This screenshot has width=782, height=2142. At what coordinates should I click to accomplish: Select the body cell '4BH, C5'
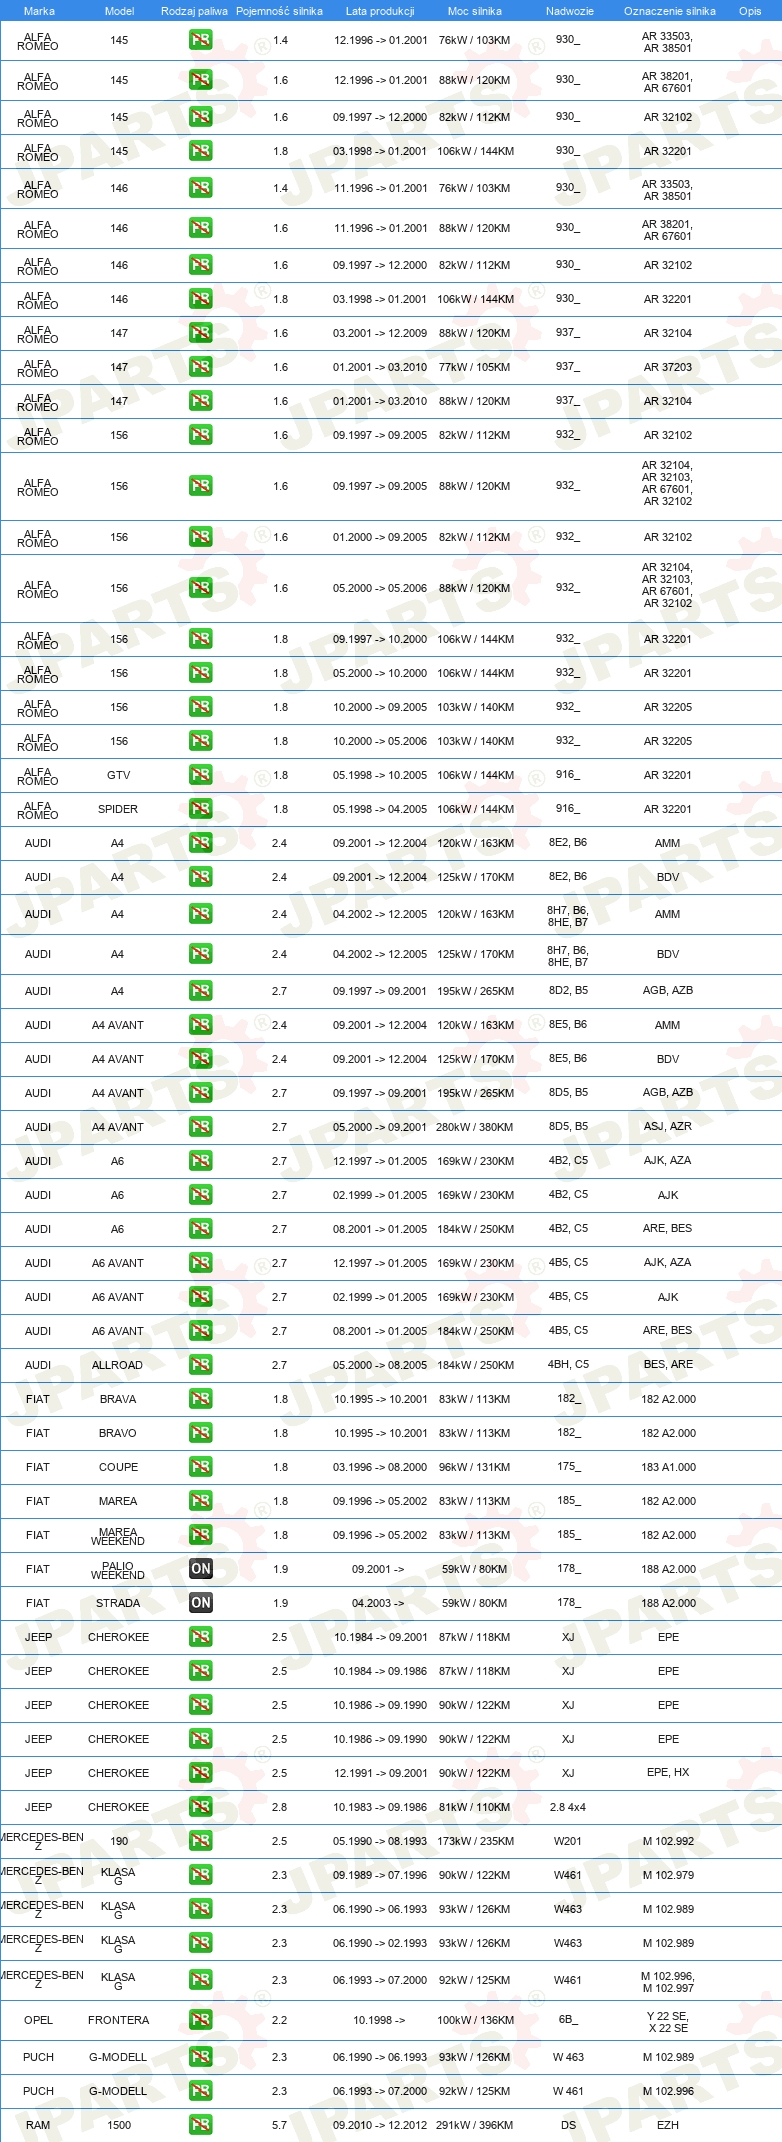point(568,1364)
